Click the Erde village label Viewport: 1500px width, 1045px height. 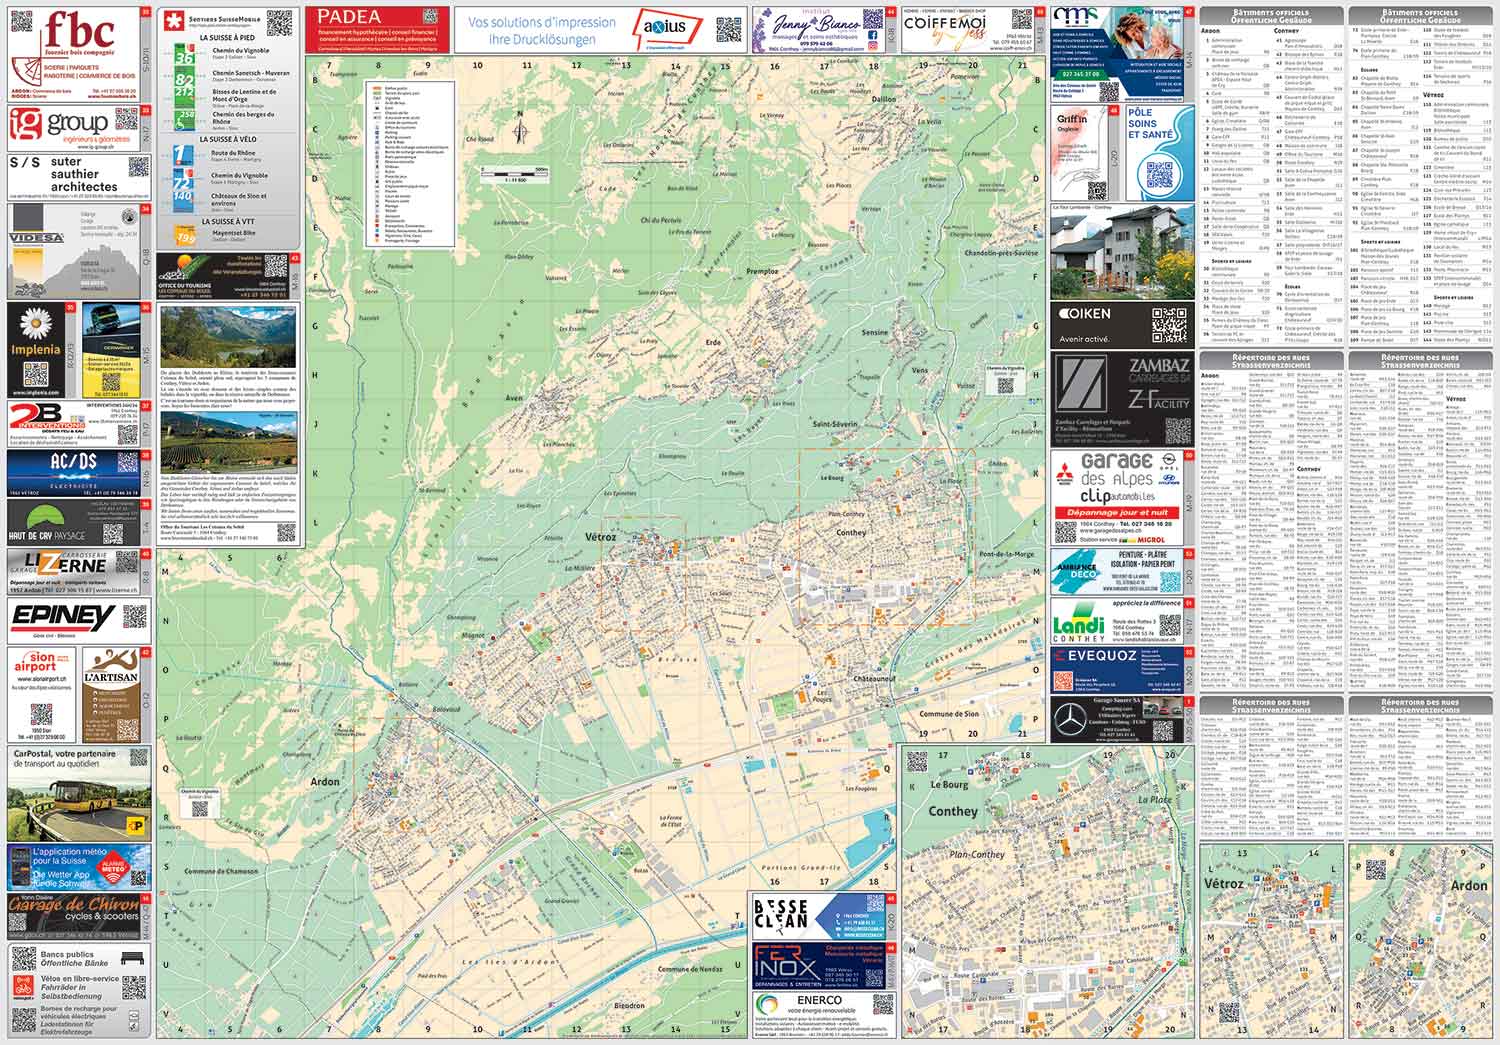(x=713, y=342)
